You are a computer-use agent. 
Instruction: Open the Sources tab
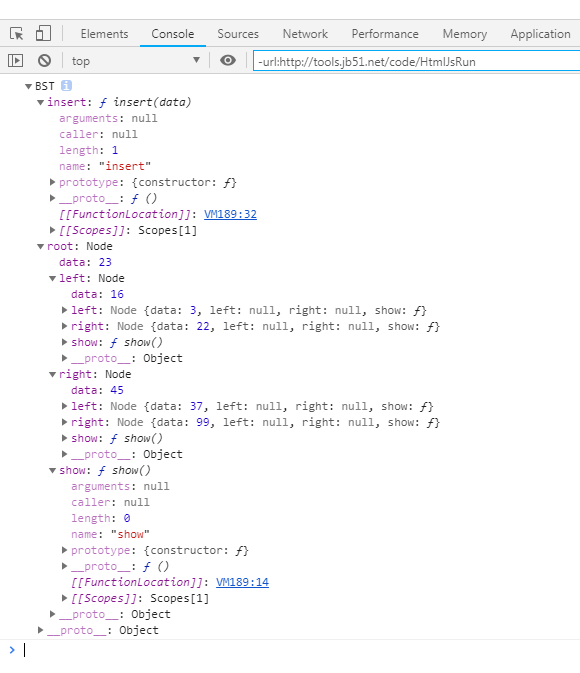[x=238, y=34]
